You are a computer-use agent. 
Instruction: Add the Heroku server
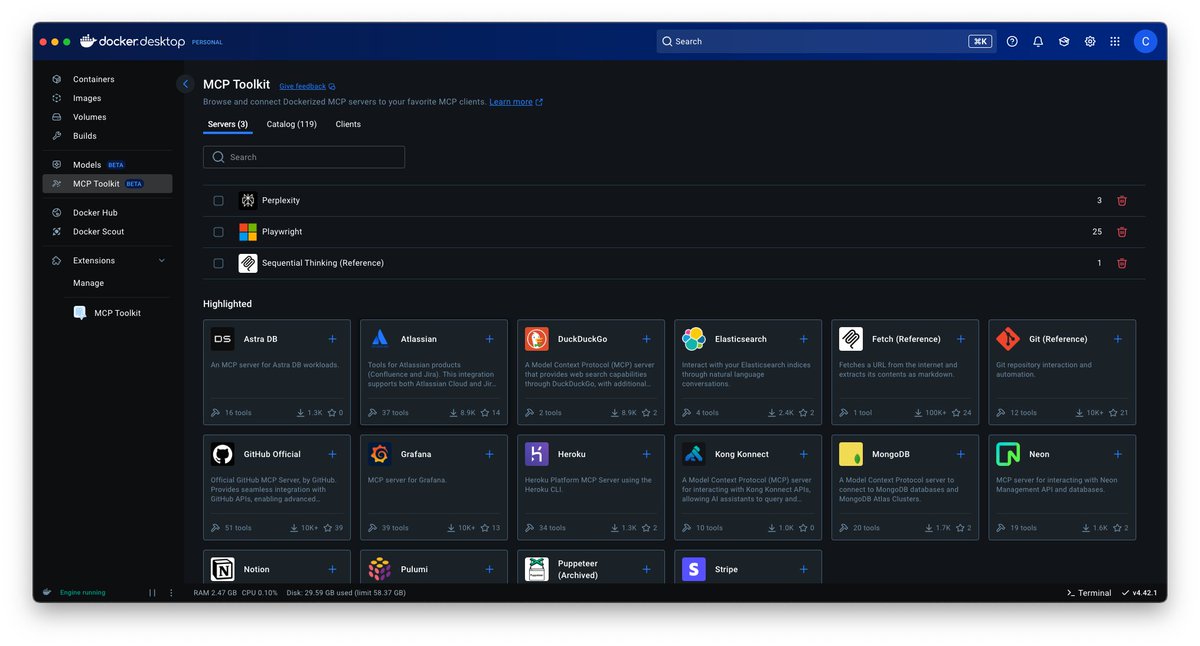647,454
